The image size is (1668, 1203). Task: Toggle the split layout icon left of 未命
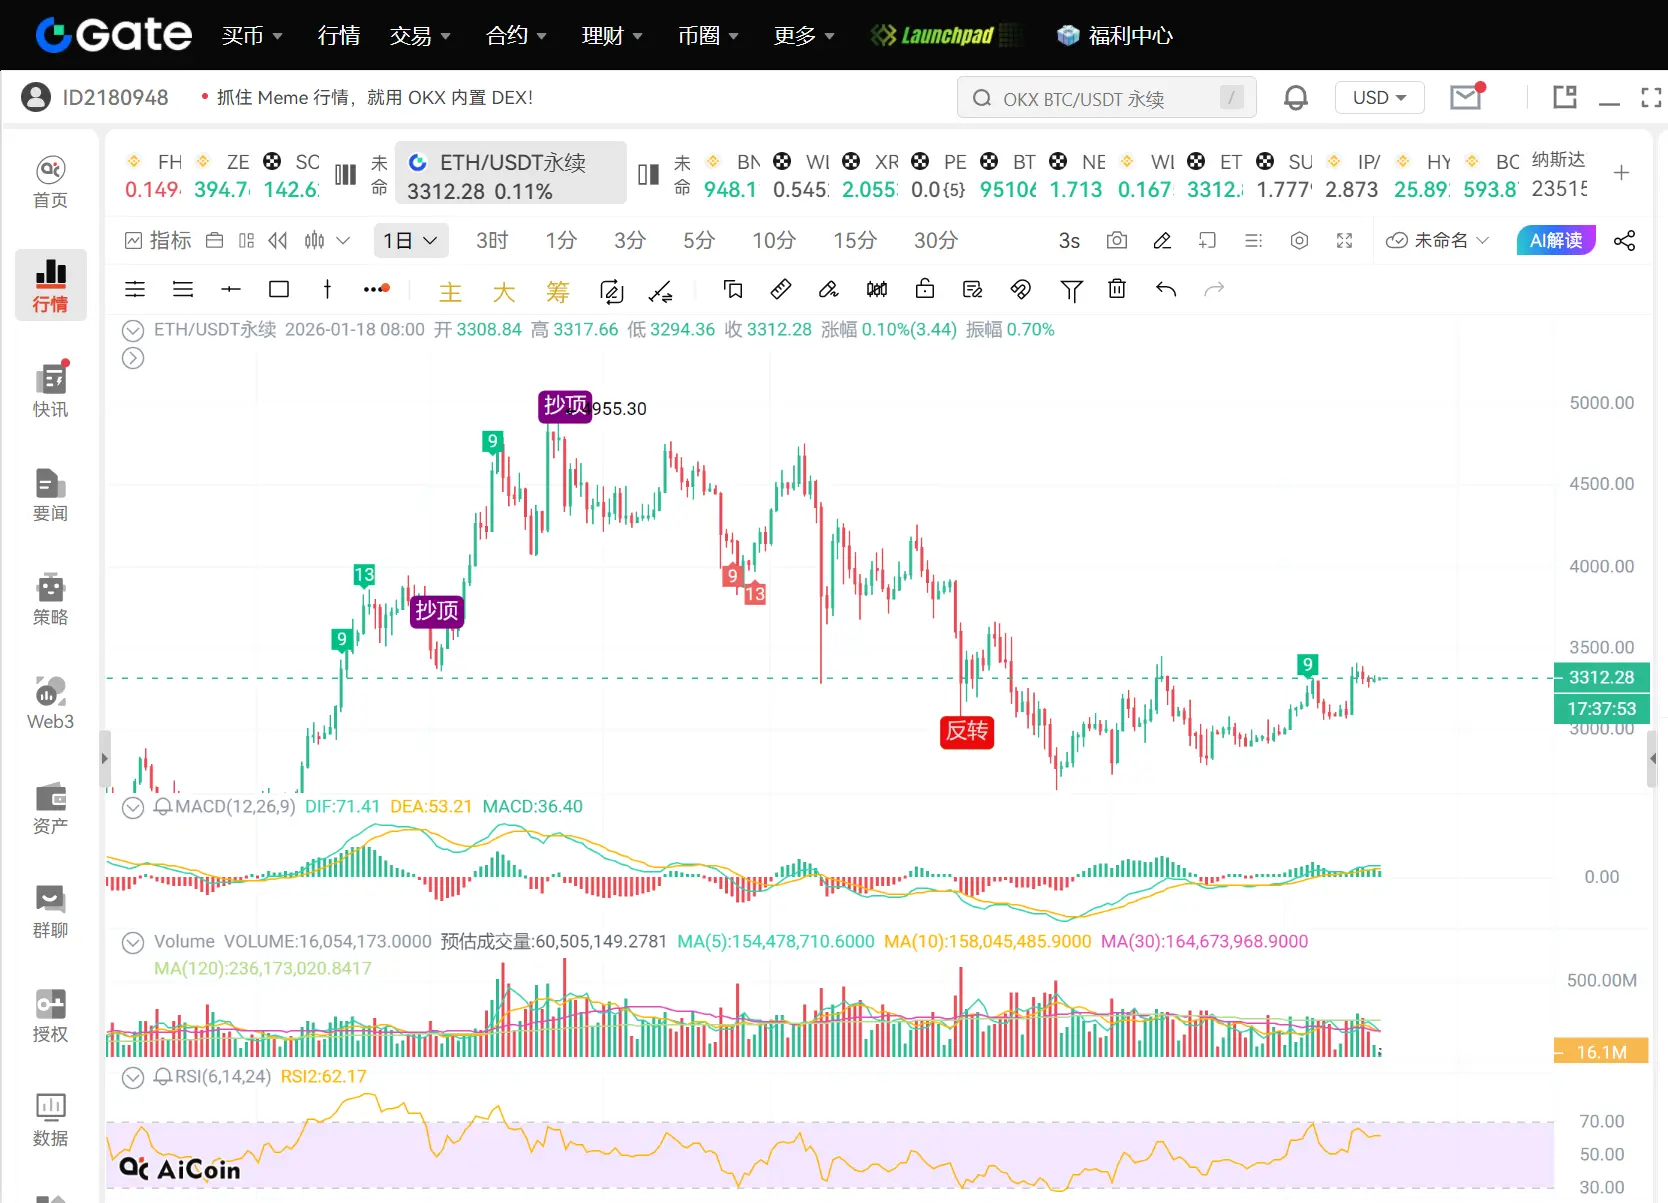coord(345,174)
